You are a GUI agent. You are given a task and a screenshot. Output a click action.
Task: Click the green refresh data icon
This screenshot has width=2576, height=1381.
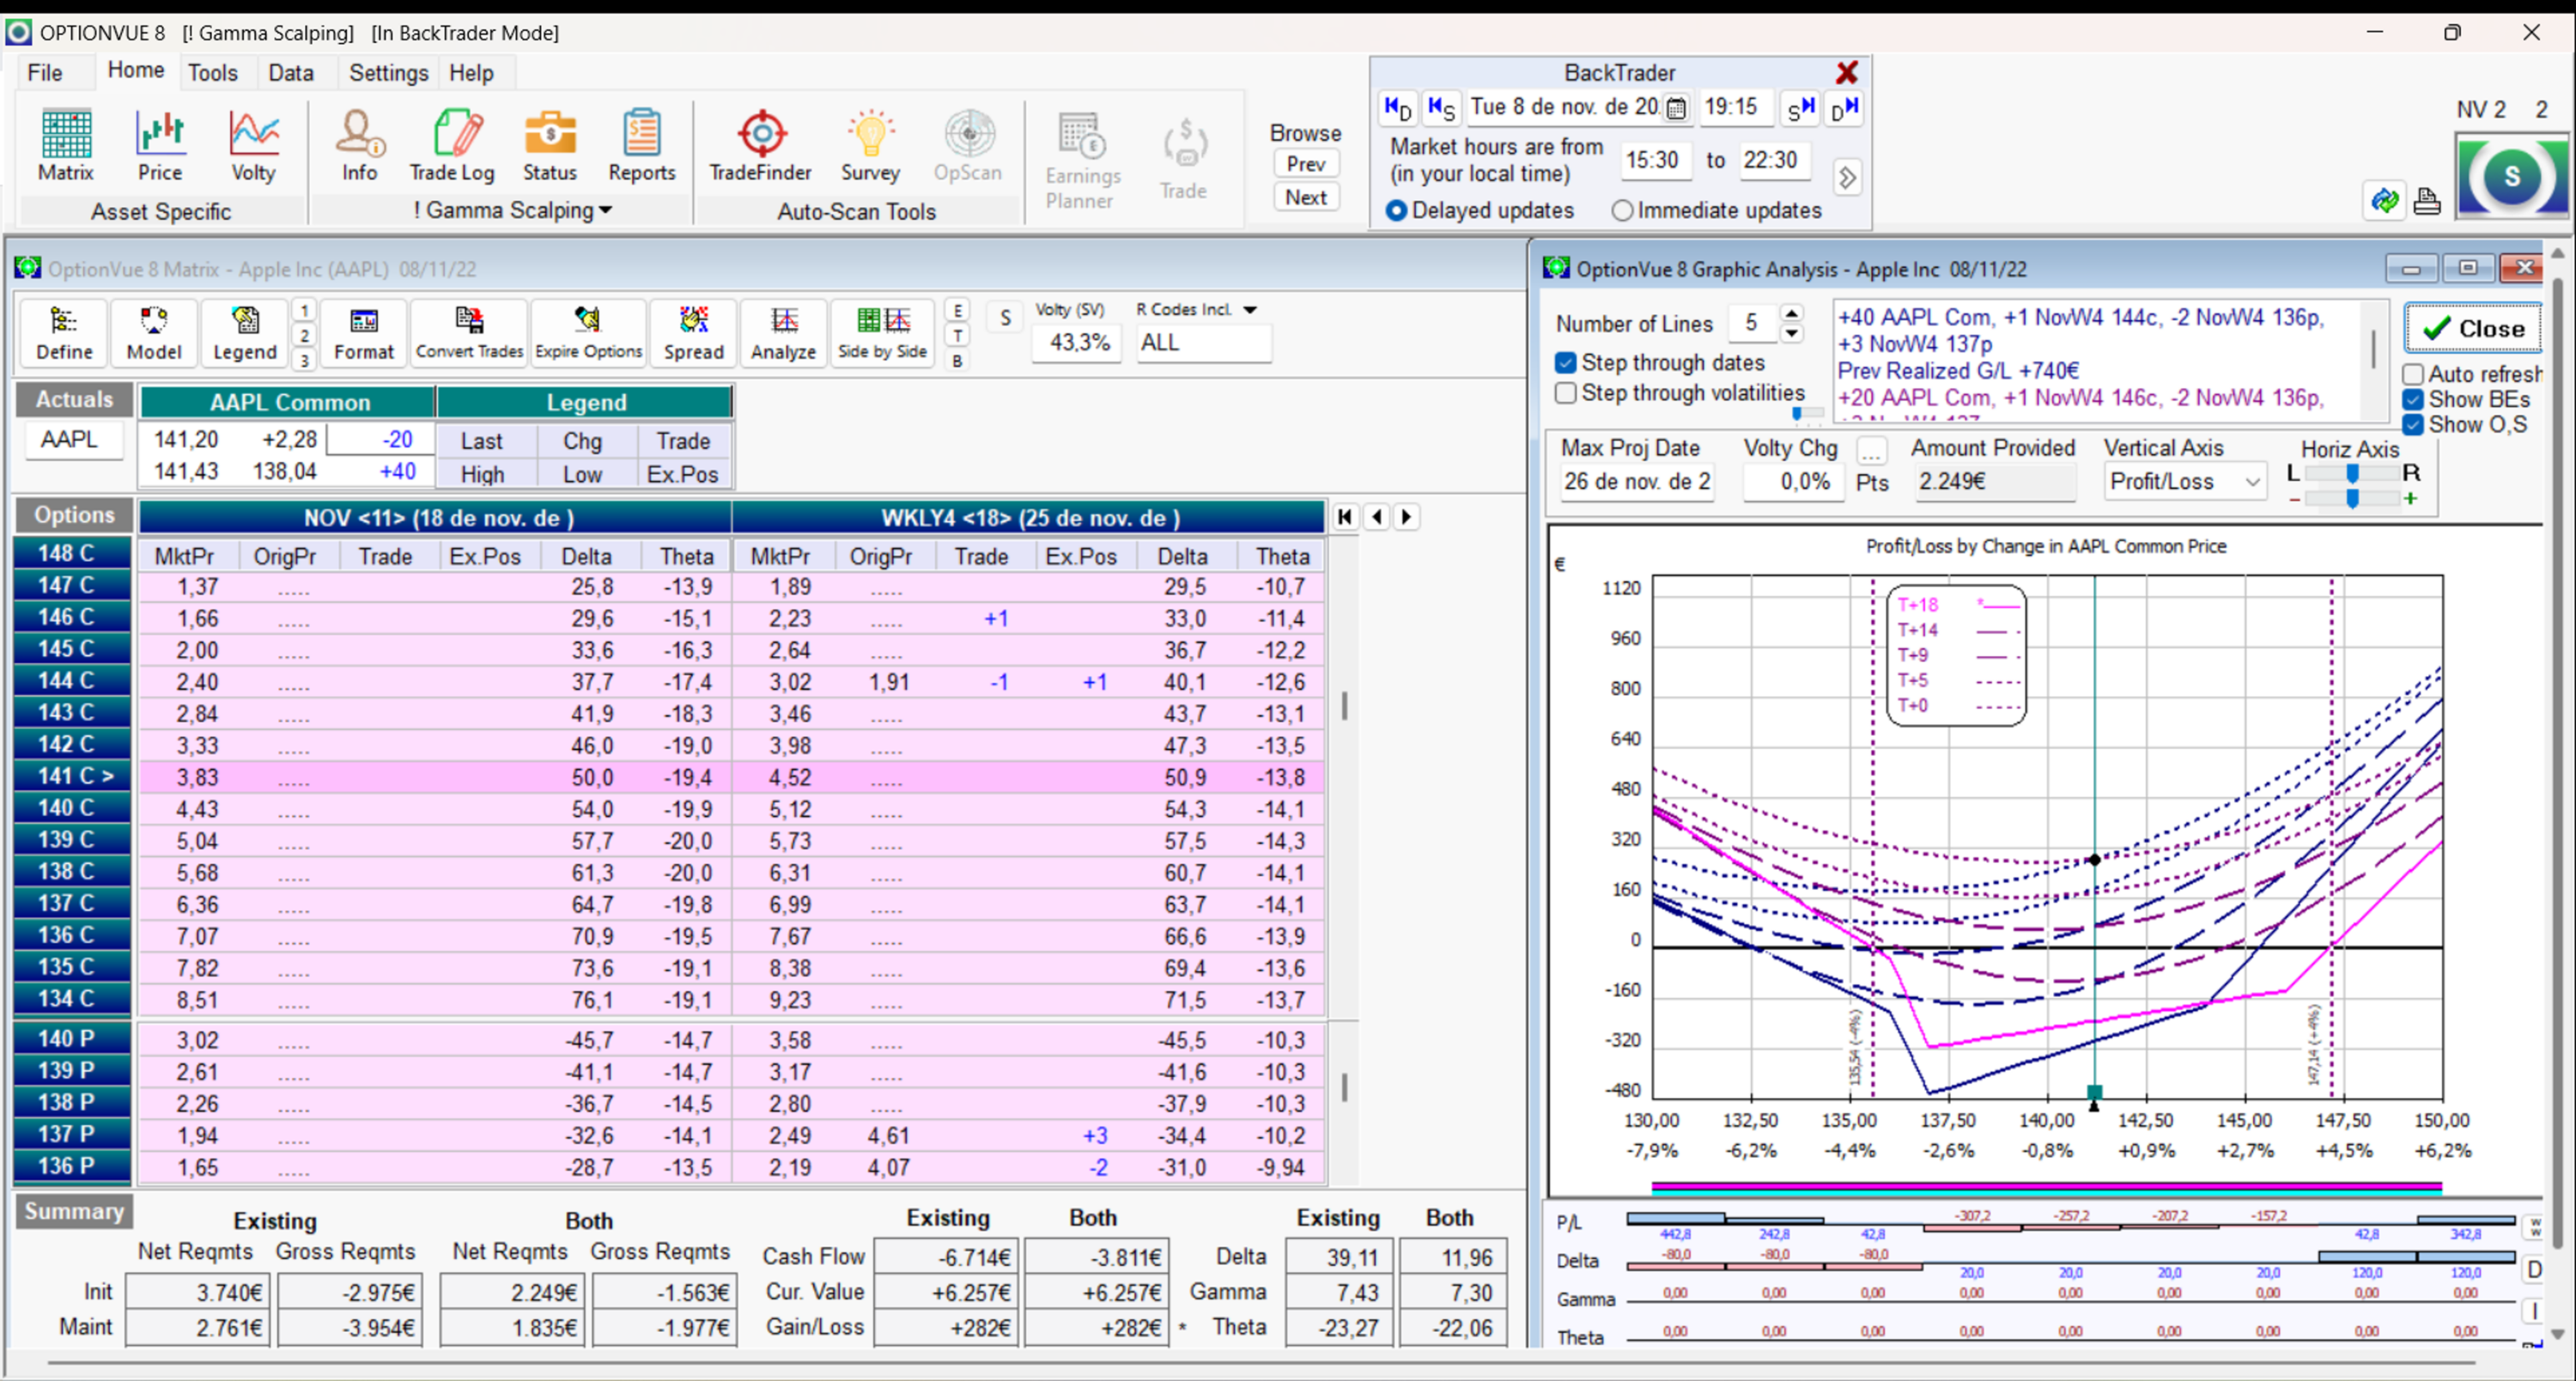point(2385,201)
